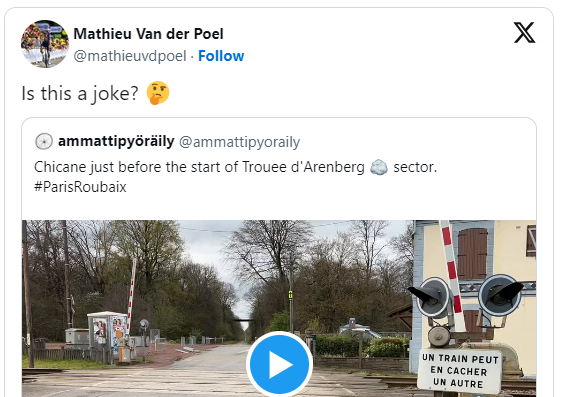Open the @ammattipyorailly handle in quoted tweet

240,142
